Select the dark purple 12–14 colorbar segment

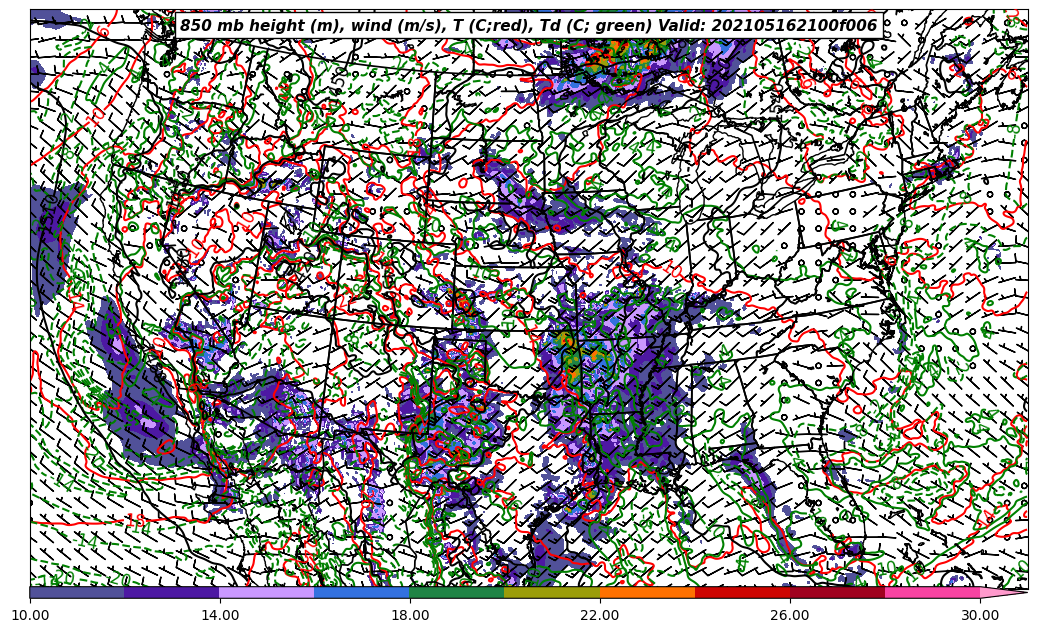point(172,592)
